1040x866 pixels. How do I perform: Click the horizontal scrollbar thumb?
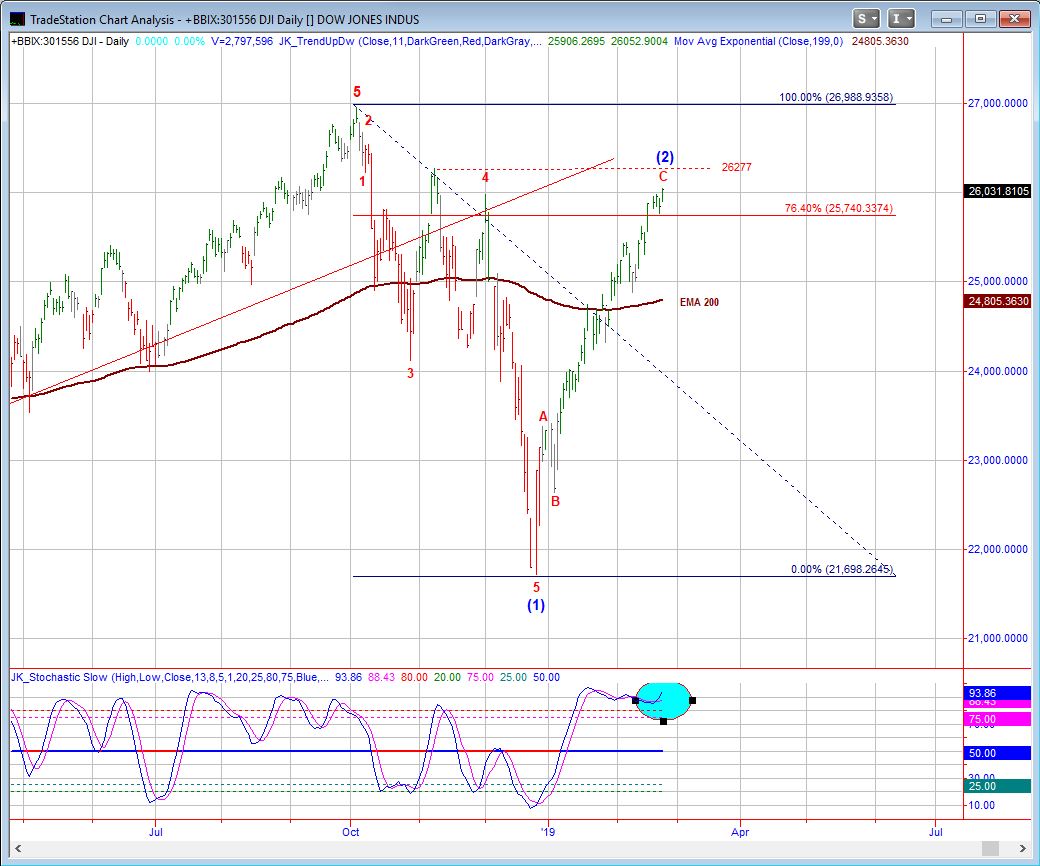click(990, 848)
